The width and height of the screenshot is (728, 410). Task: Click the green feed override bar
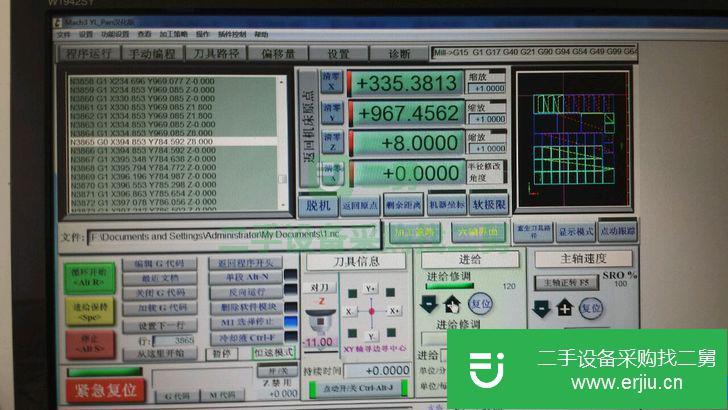click(x=449, y=286)
